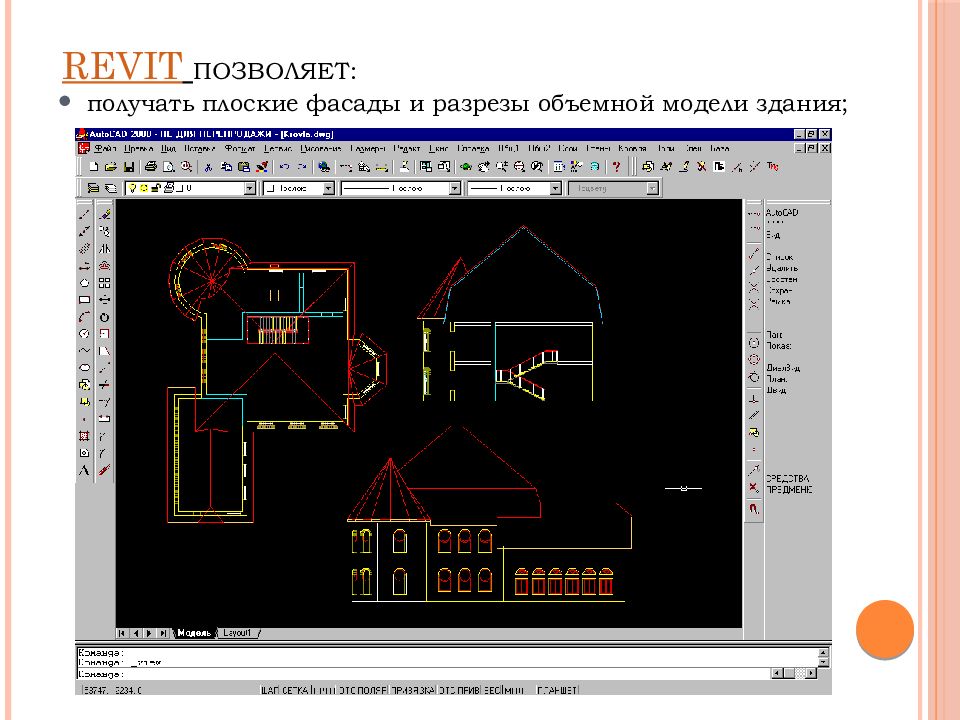
Task: Click the command line prompt input area
Action: (x=422, y=674)
